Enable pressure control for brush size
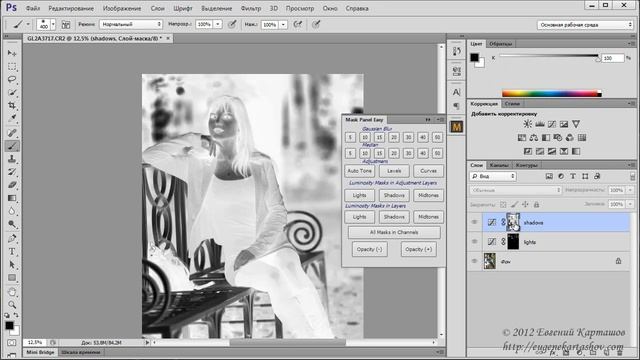This screenshot has height=360, width=640. click(x=316, y=24)
